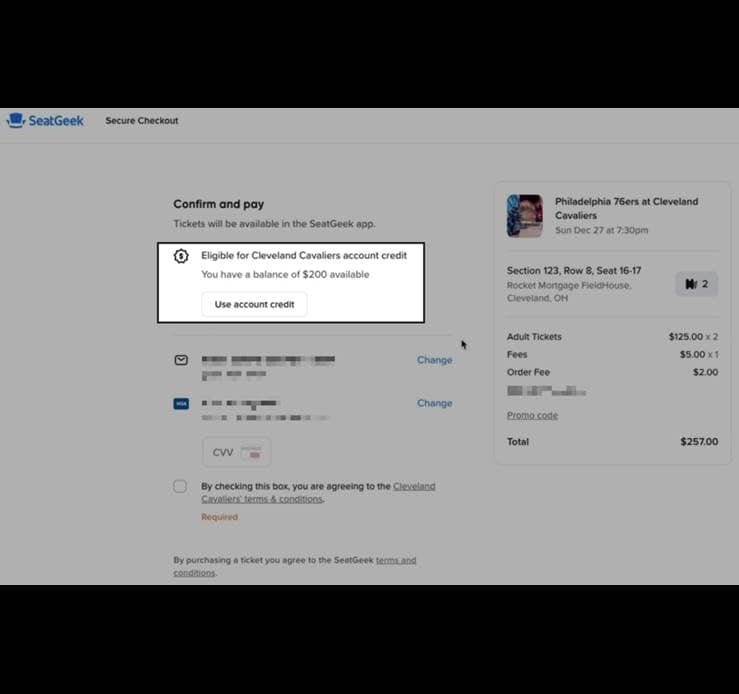Click the 76ers at Cavaliers event thumbnail
This screenshot has height=694, width=739.
[x=525, y=216]
